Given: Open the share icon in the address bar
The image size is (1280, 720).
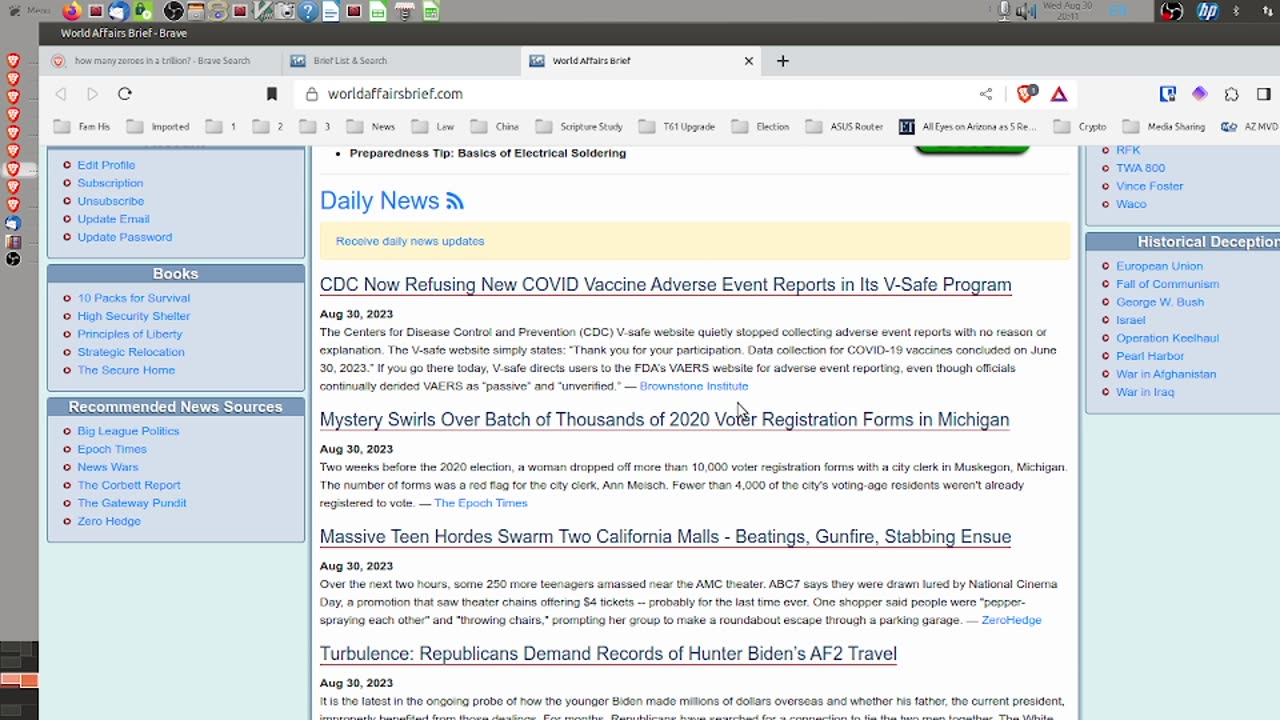Looking at the screenshot, I should [x=986, y=94].
